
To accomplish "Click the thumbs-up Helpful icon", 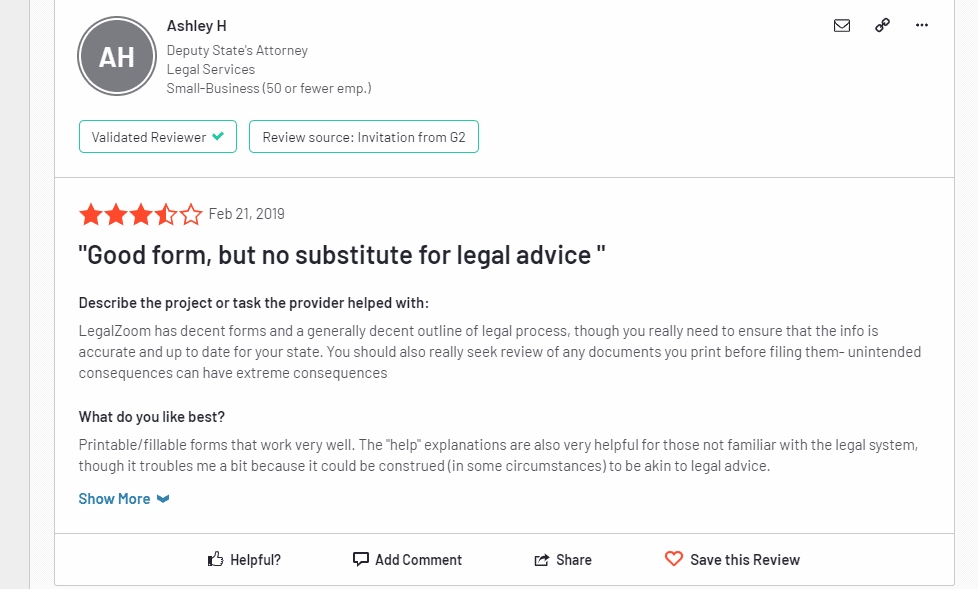I will coord(215,559).
